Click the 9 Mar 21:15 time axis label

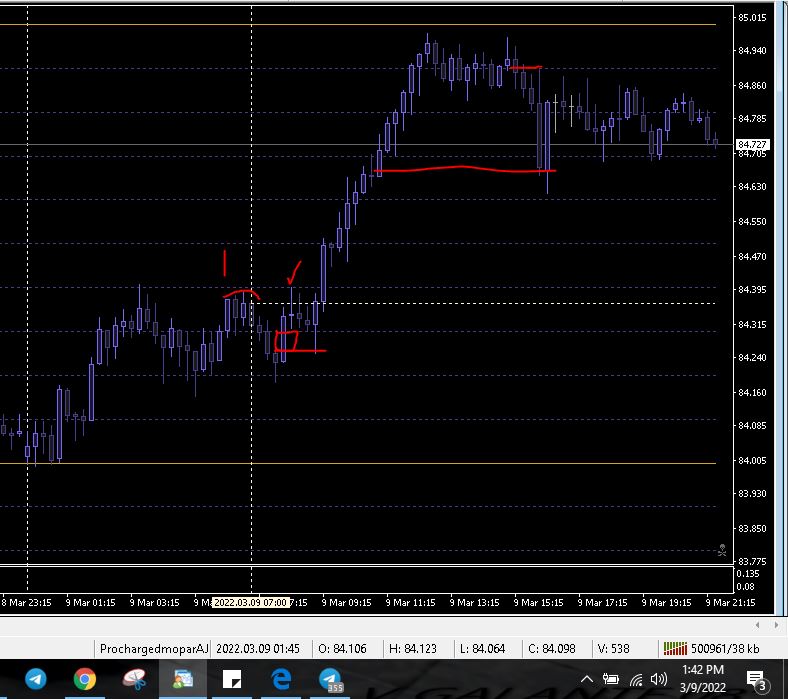click(x=730, y=602)
